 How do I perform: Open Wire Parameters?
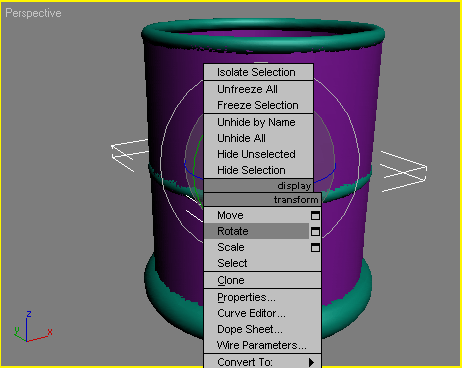263,345
